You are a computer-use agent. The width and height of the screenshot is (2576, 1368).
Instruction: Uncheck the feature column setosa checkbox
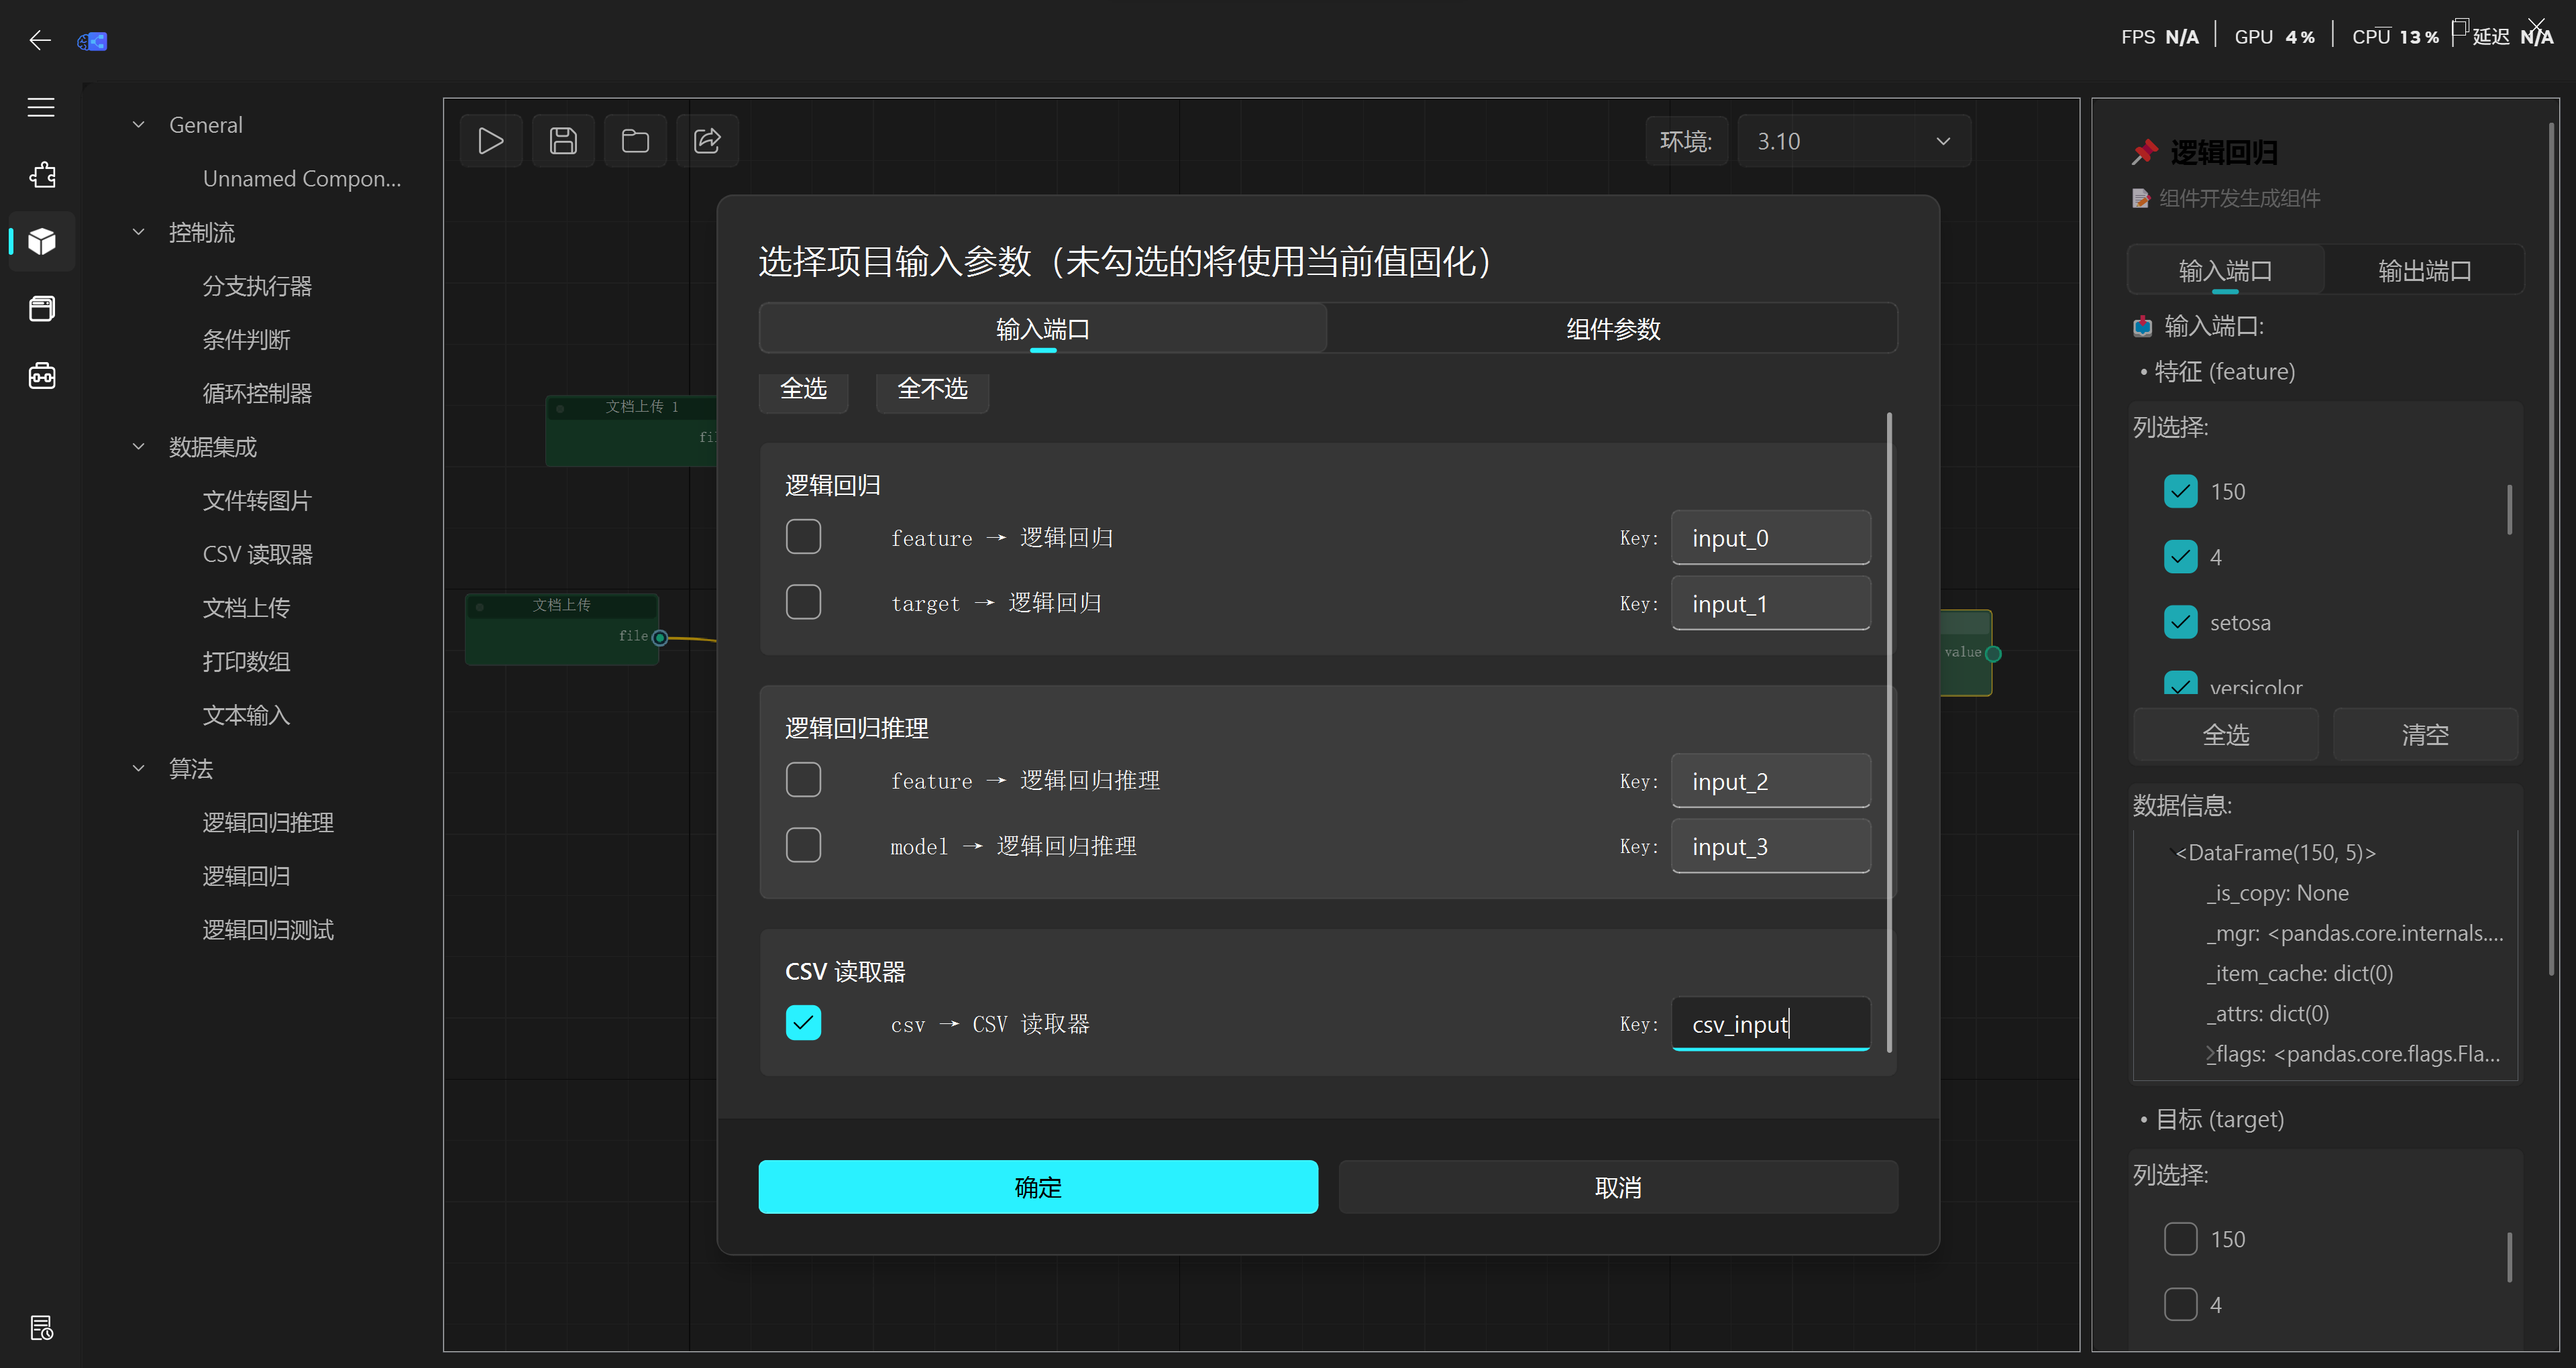point(2181,622)
